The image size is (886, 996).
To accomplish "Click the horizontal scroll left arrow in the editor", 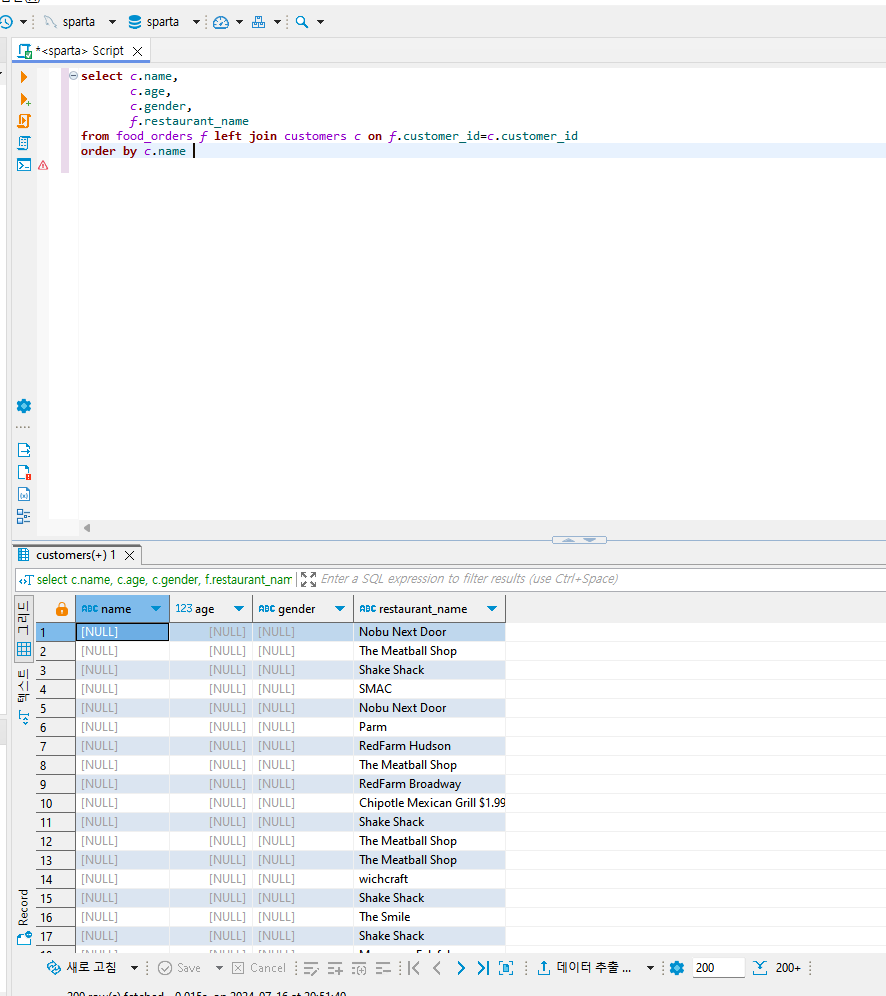I will [87, 528].
